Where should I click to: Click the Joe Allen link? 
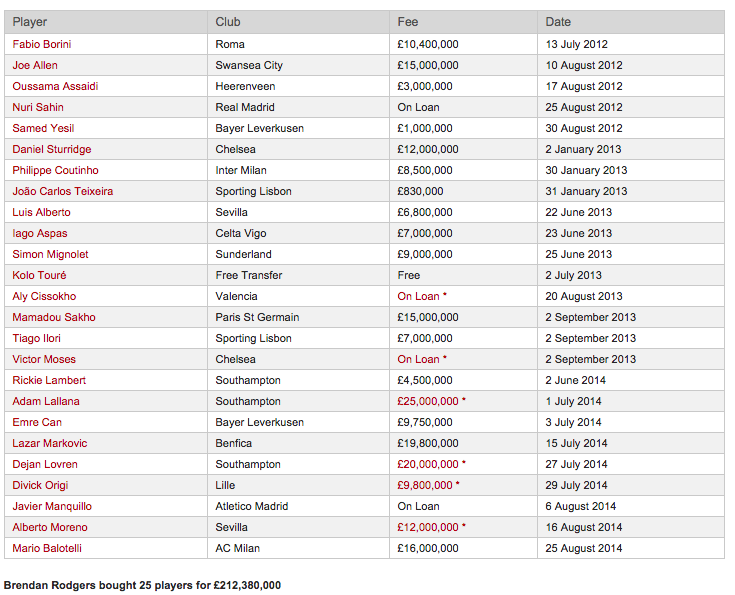pos(35,65)
